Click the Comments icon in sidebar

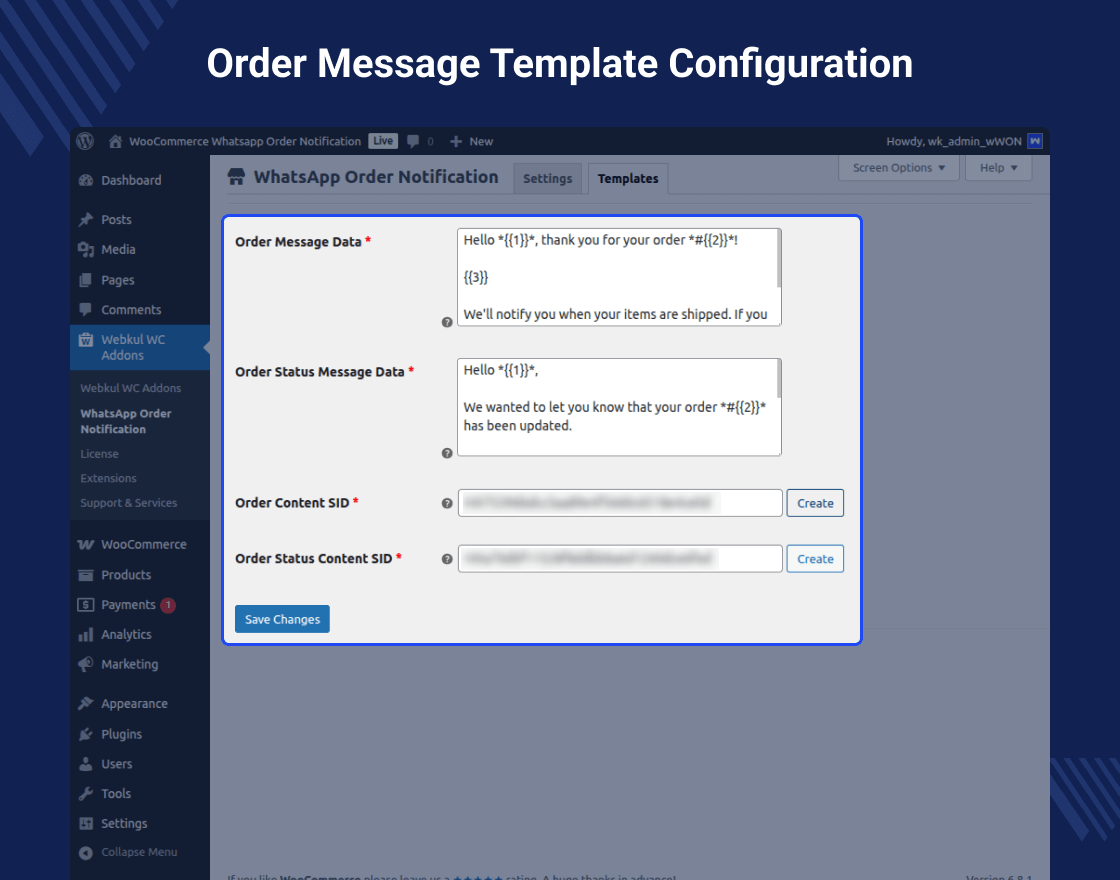[x=86, y=309]
